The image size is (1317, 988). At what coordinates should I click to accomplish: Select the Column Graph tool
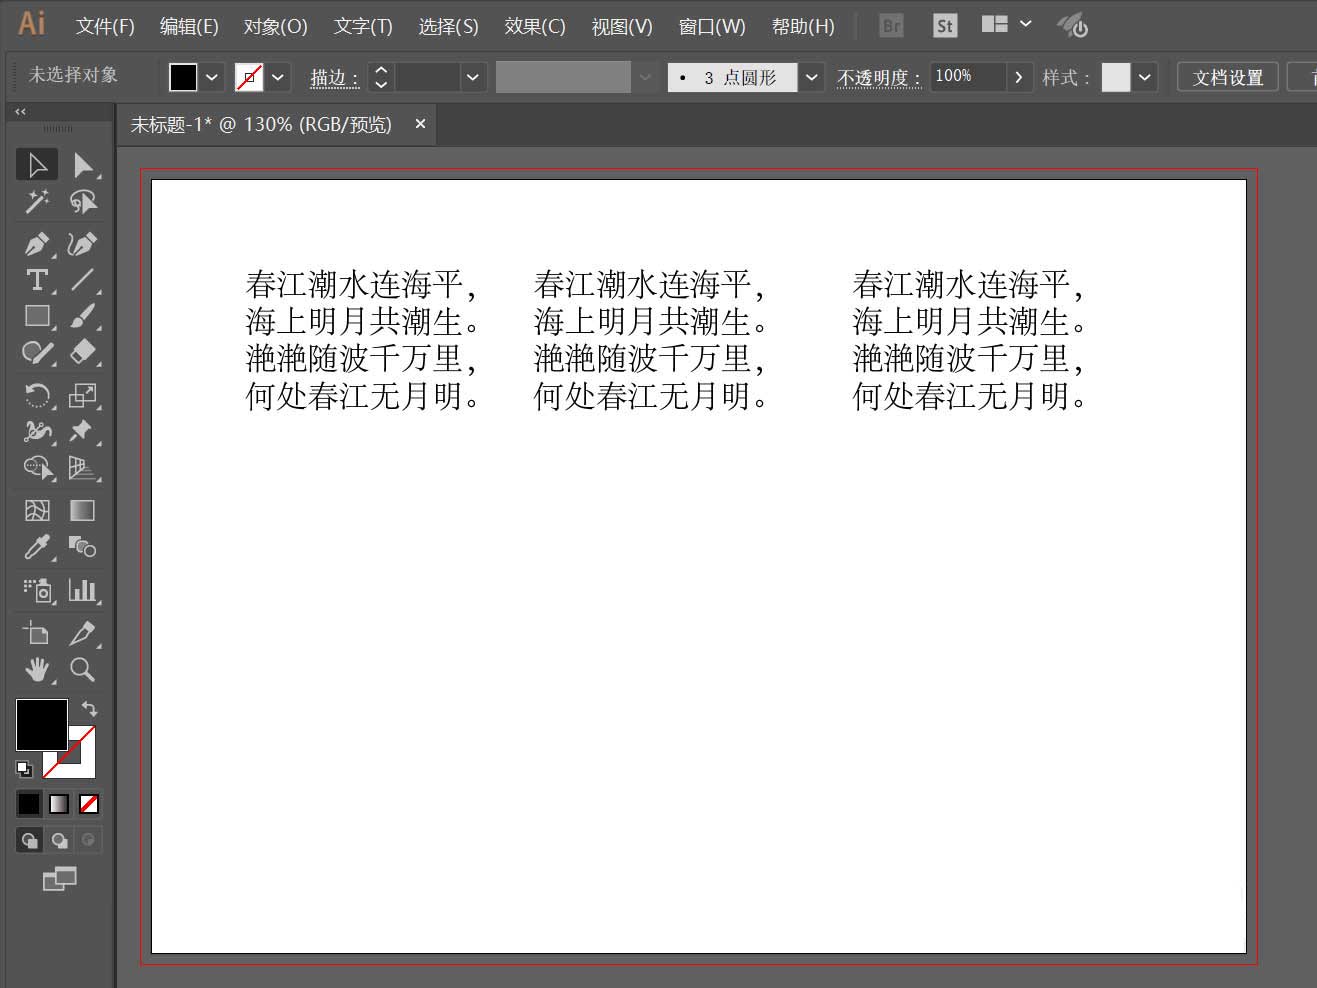click(83, 590)
